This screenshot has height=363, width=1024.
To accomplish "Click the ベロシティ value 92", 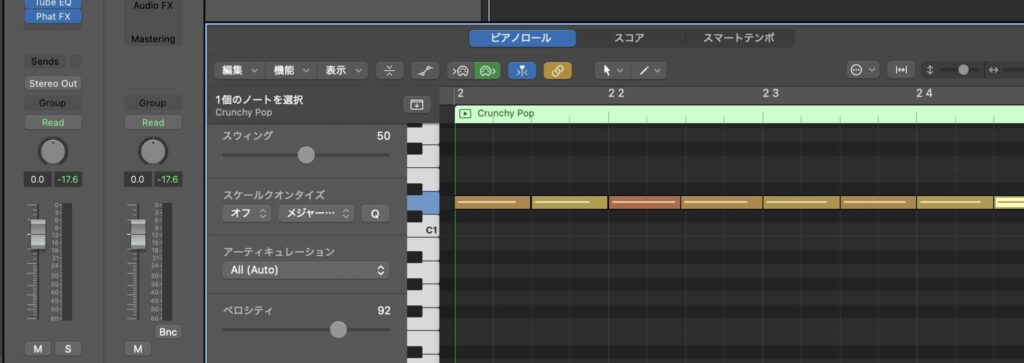I will (383, 310).
